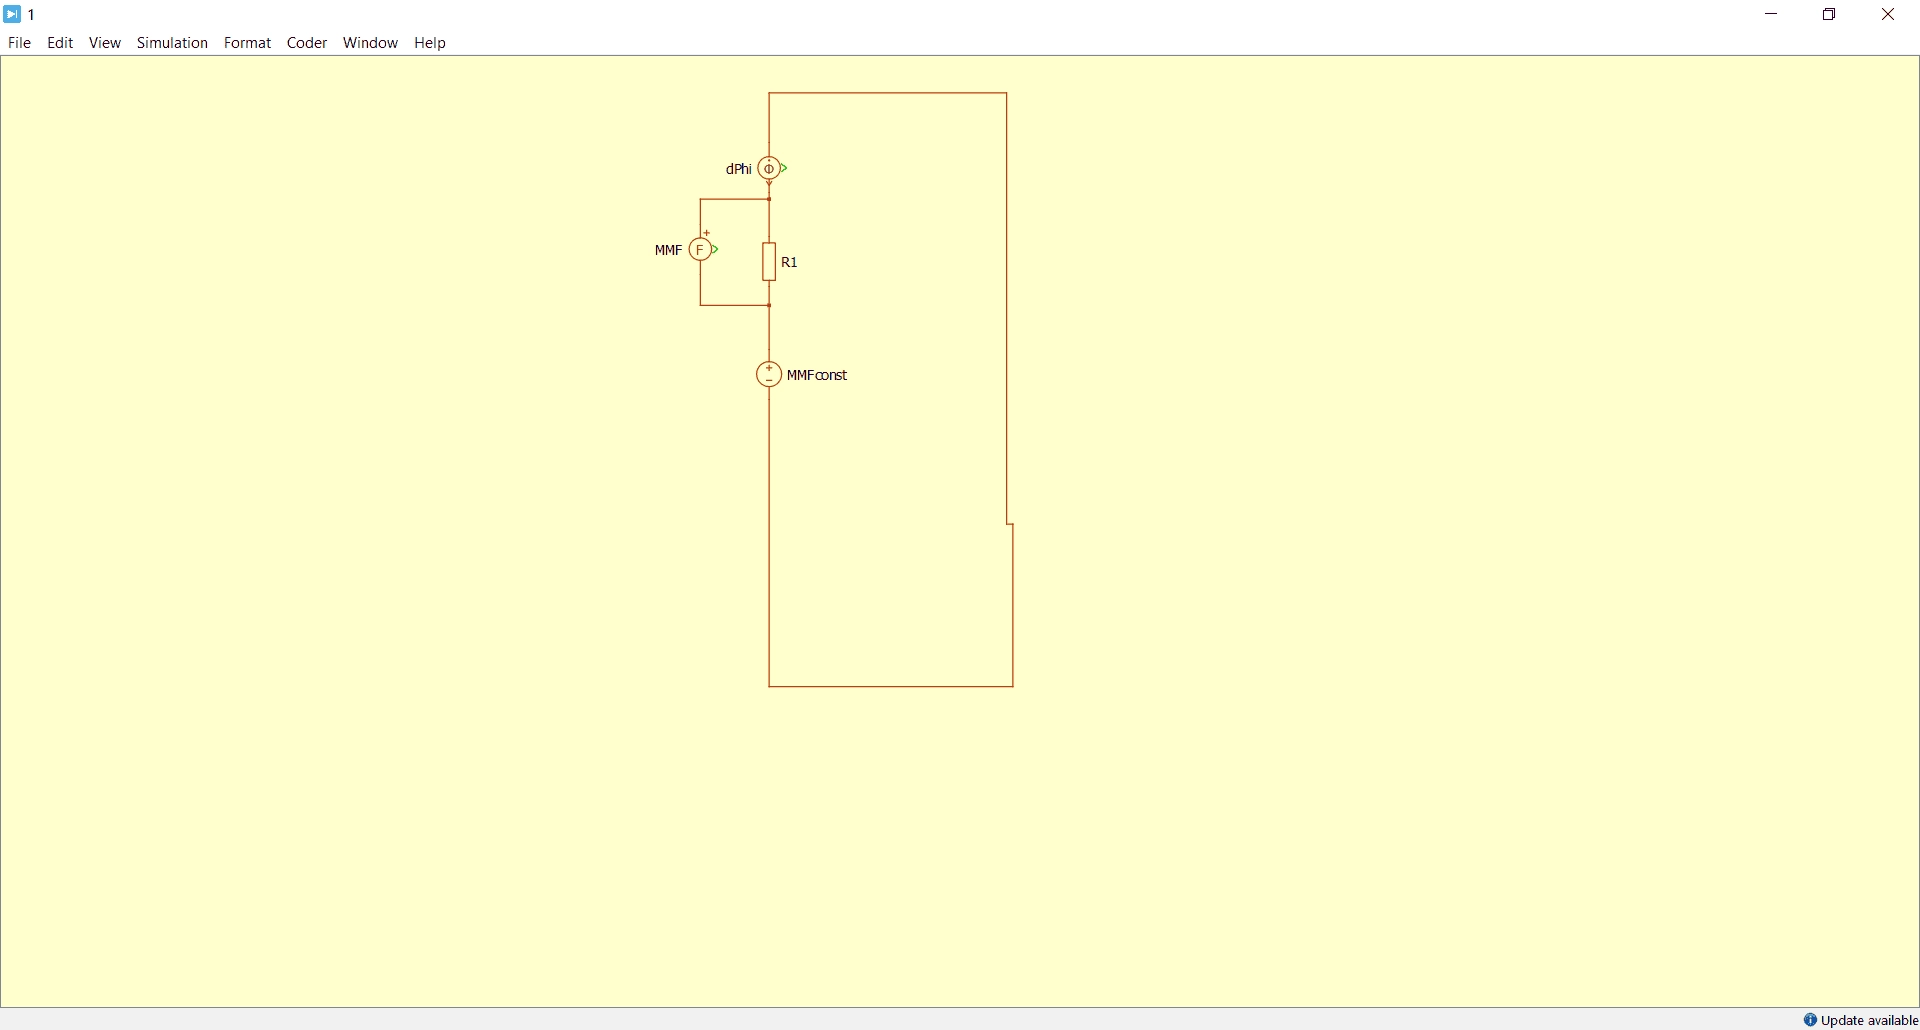
Task: Open the File menu
Action: click(x=19, y=43)
